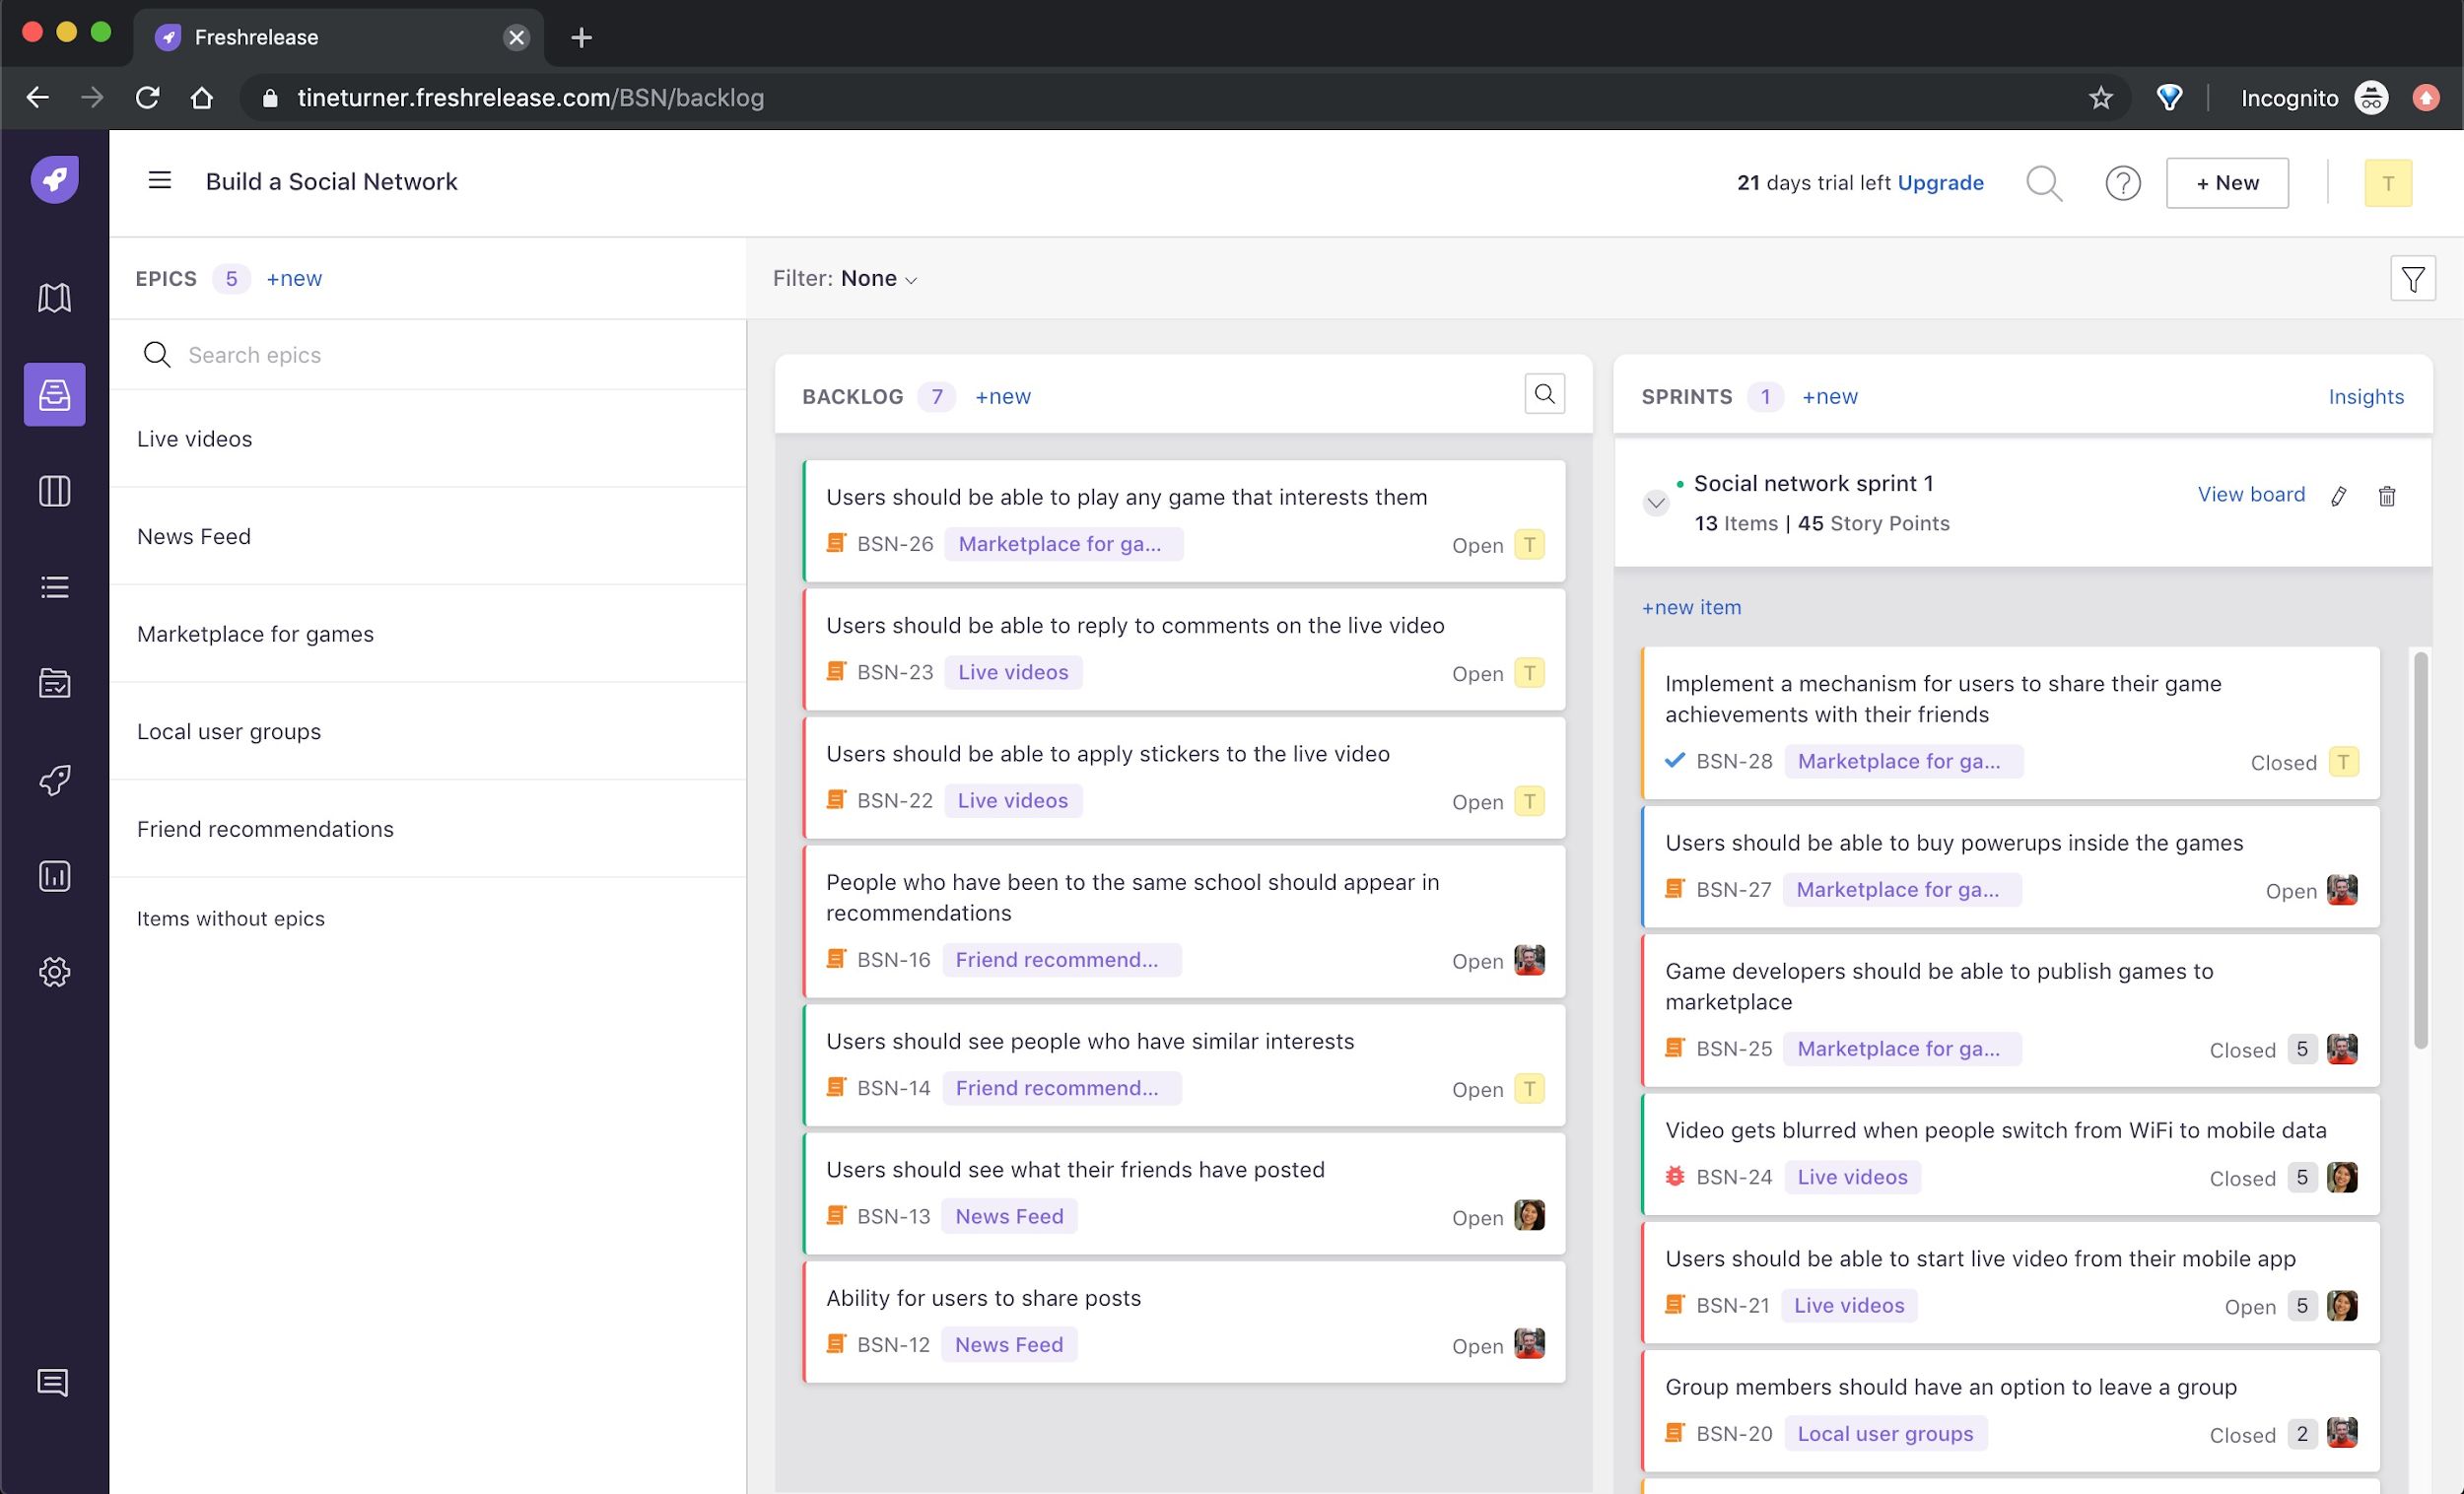Click the + New button

[x=2227, y=183]
